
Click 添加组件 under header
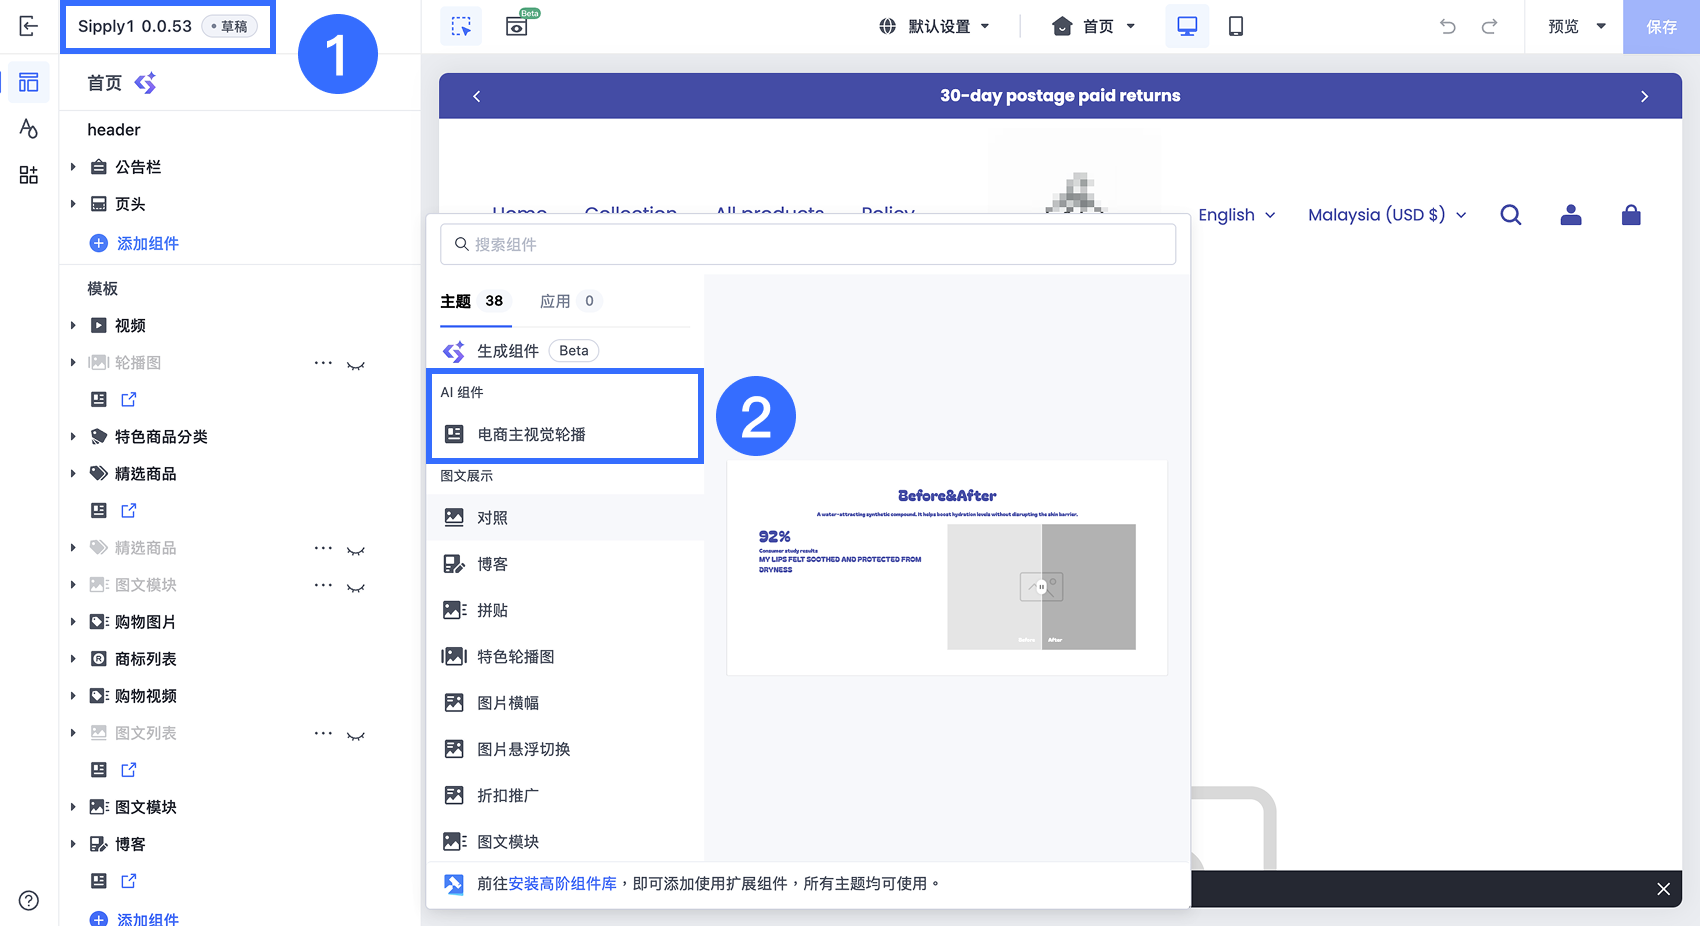(x=135, y=243)
